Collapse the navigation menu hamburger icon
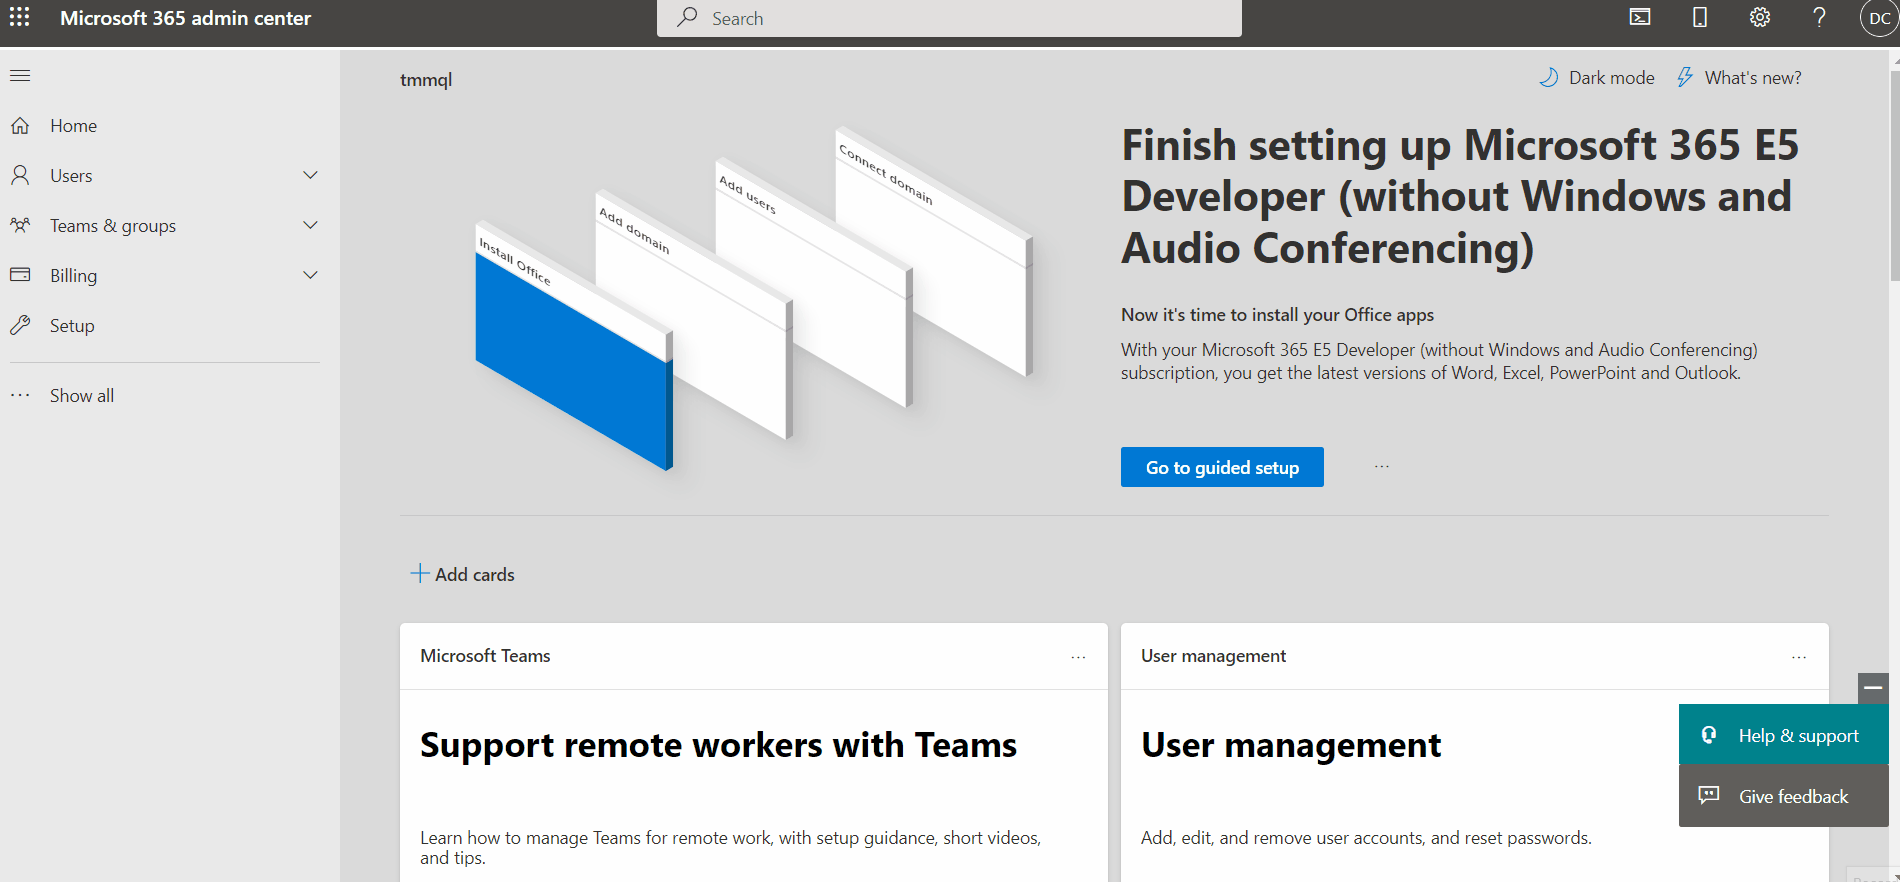 tap(20, 76)
